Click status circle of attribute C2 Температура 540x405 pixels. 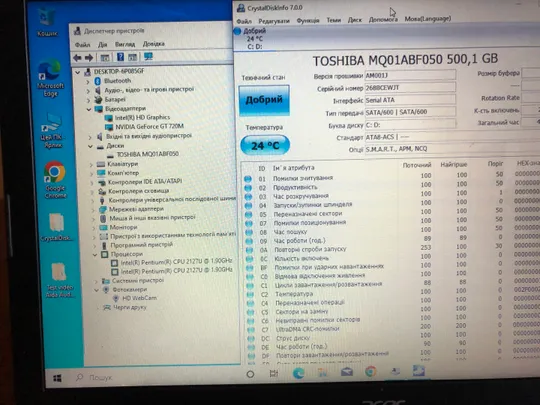[250, 294]
